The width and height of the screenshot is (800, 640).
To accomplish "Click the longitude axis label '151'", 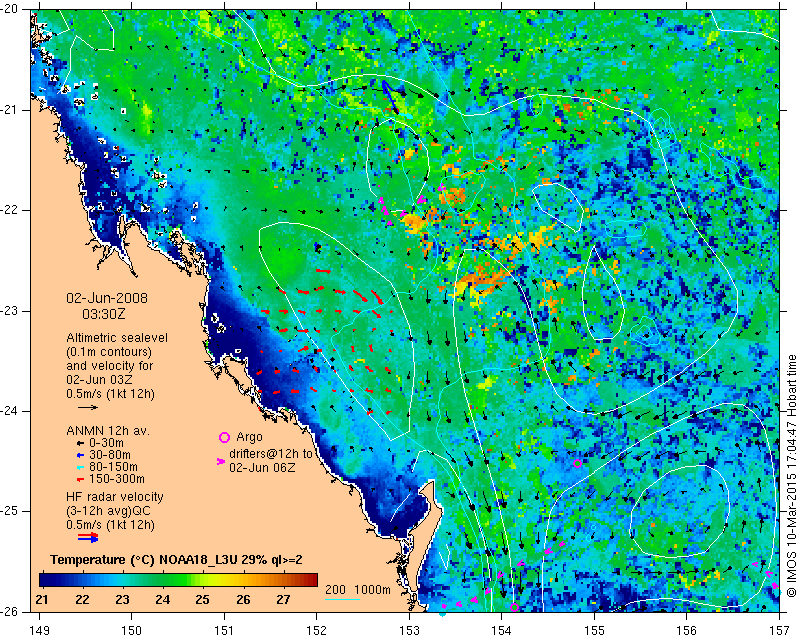I will pos(224,631).
